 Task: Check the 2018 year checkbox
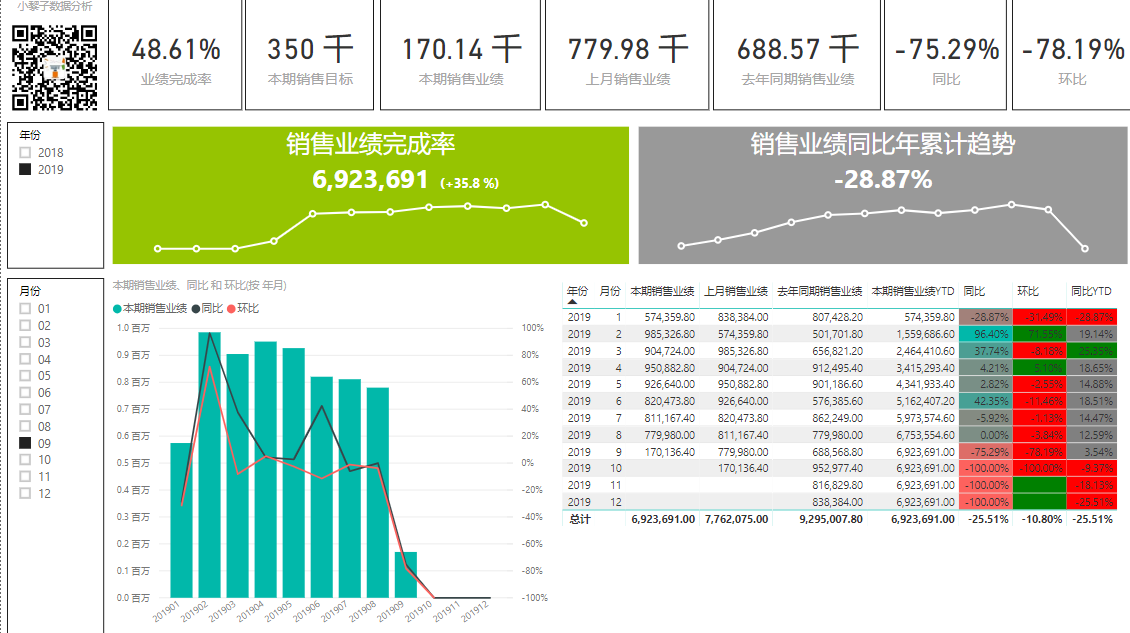tap(25, 153)
